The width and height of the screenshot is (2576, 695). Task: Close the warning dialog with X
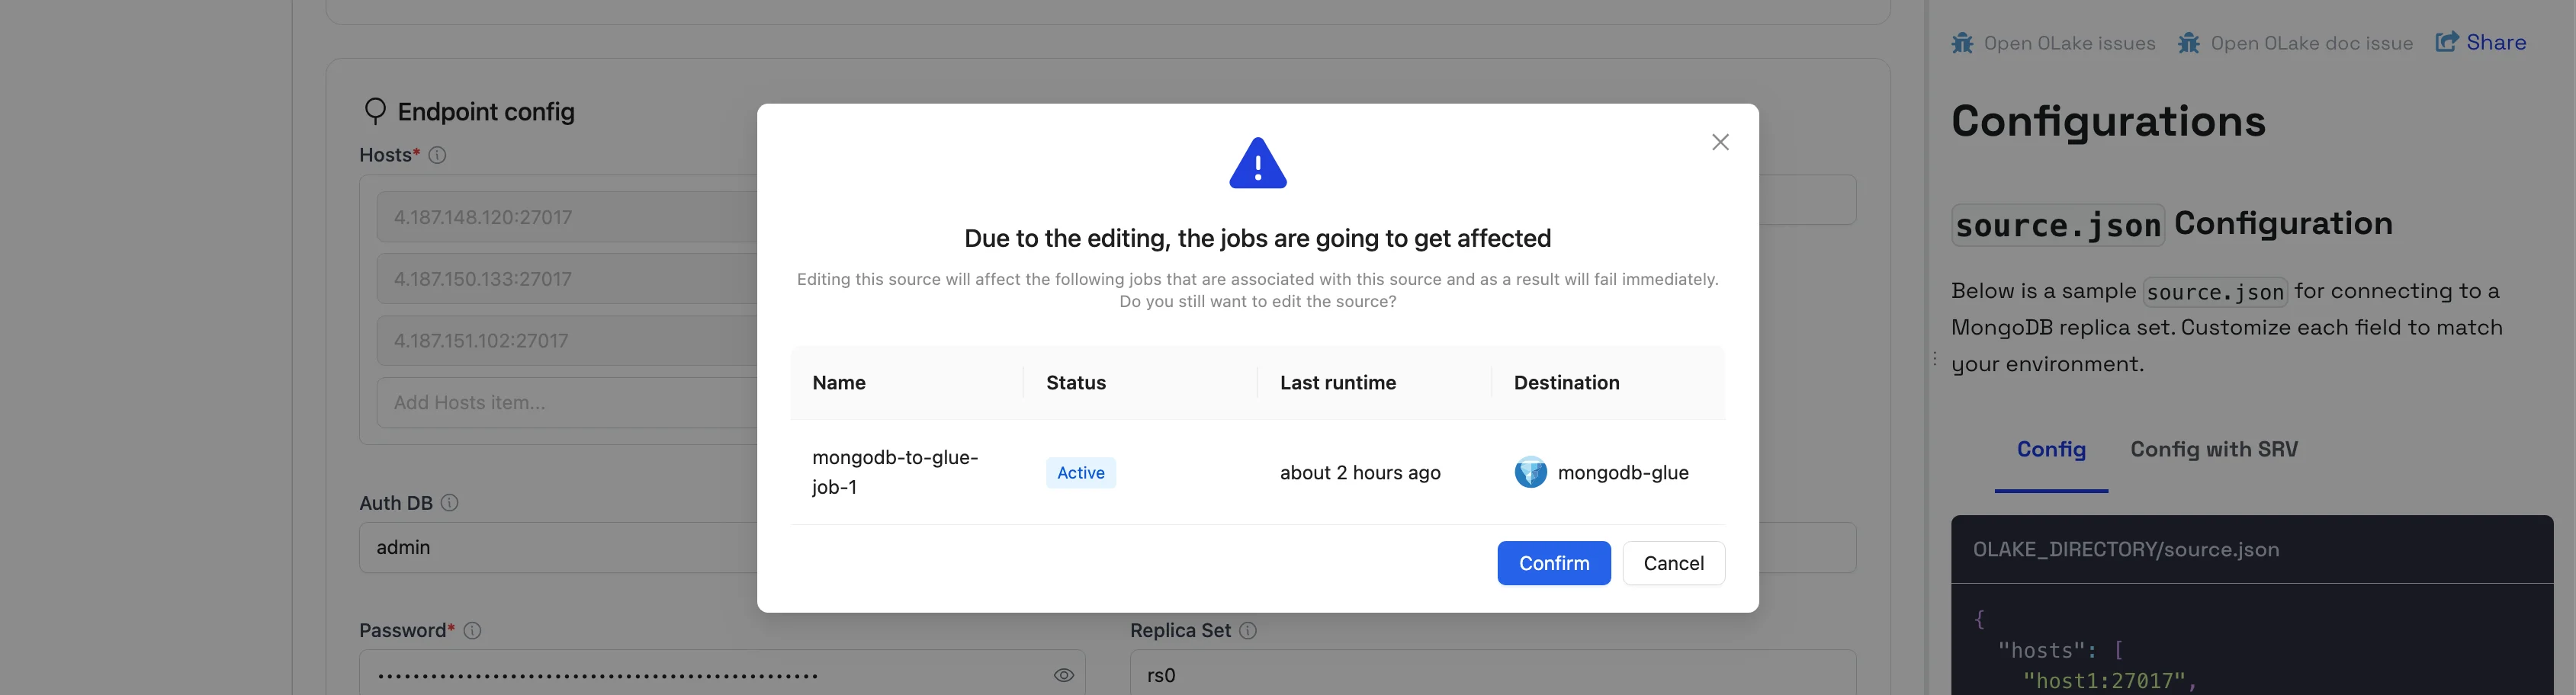pos(1720,142)
